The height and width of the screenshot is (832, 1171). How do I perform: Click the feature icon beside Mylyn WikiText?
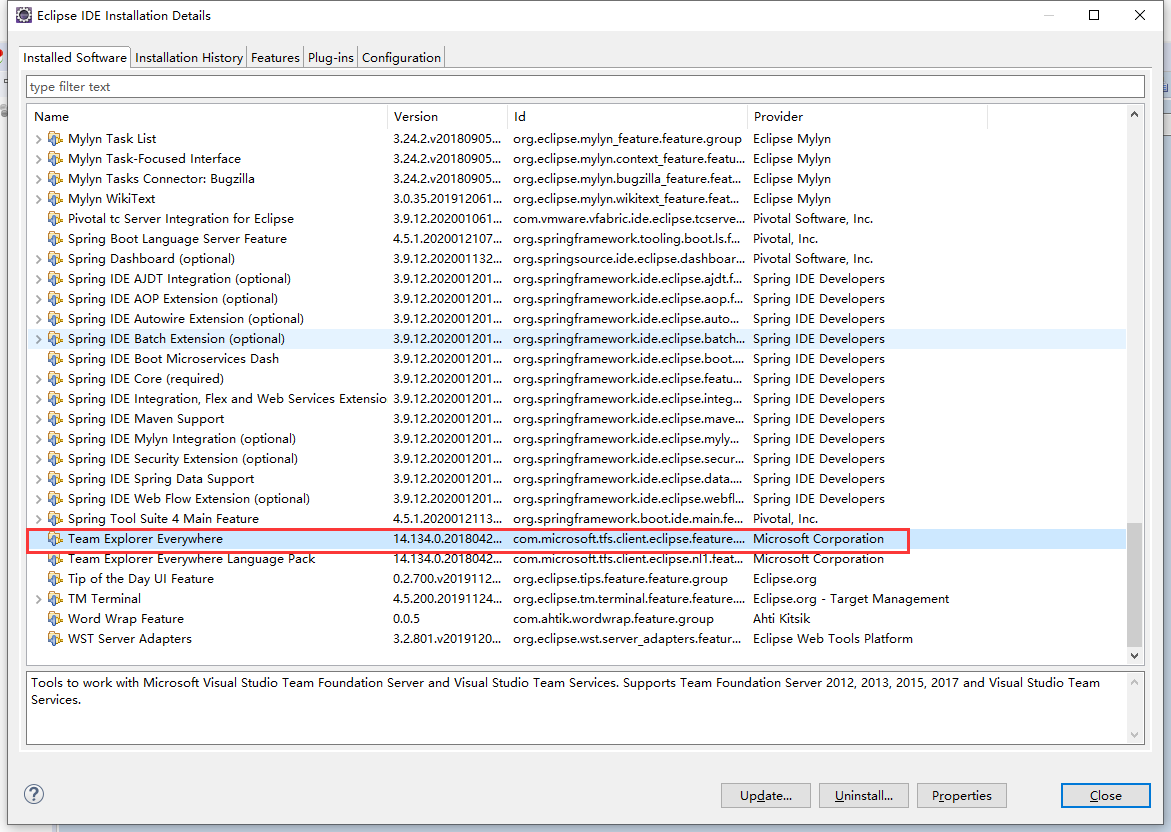click(x=55, y=198)
